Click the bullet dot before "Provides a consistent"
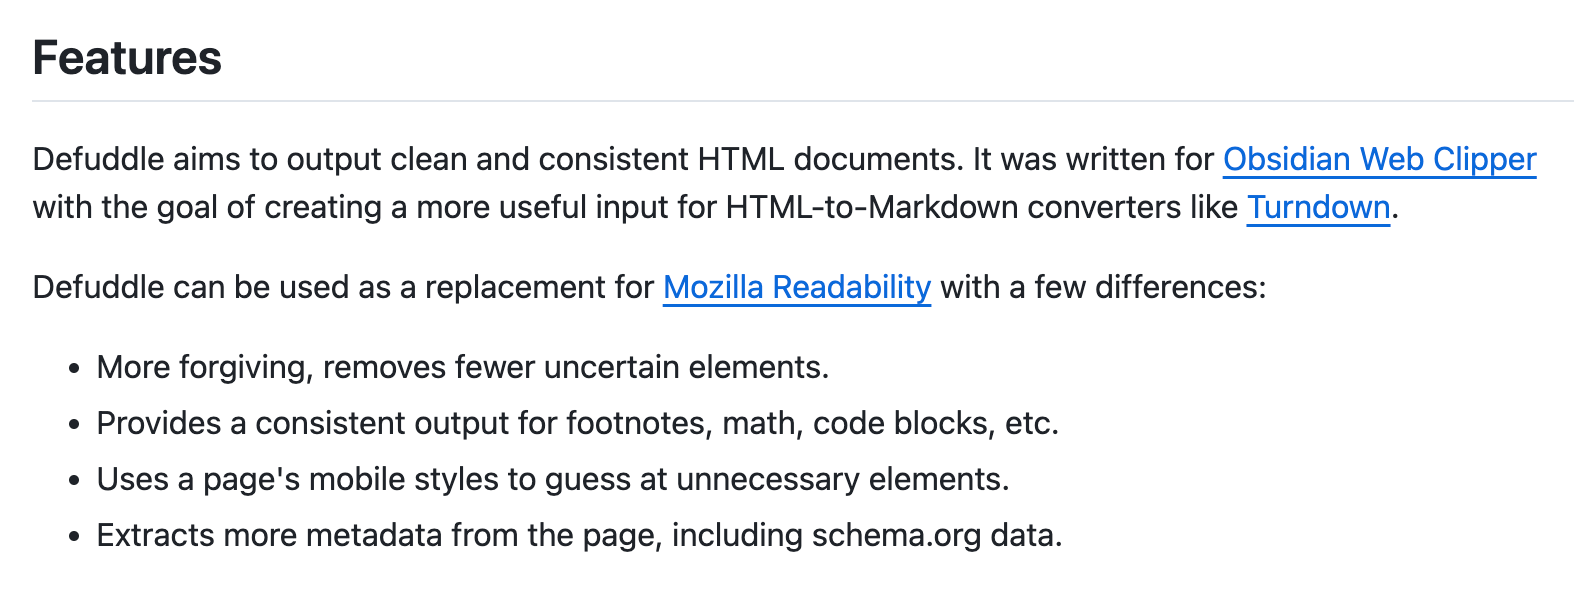Viewport: 1590px width, 590px height. click(x=74, y=425)
